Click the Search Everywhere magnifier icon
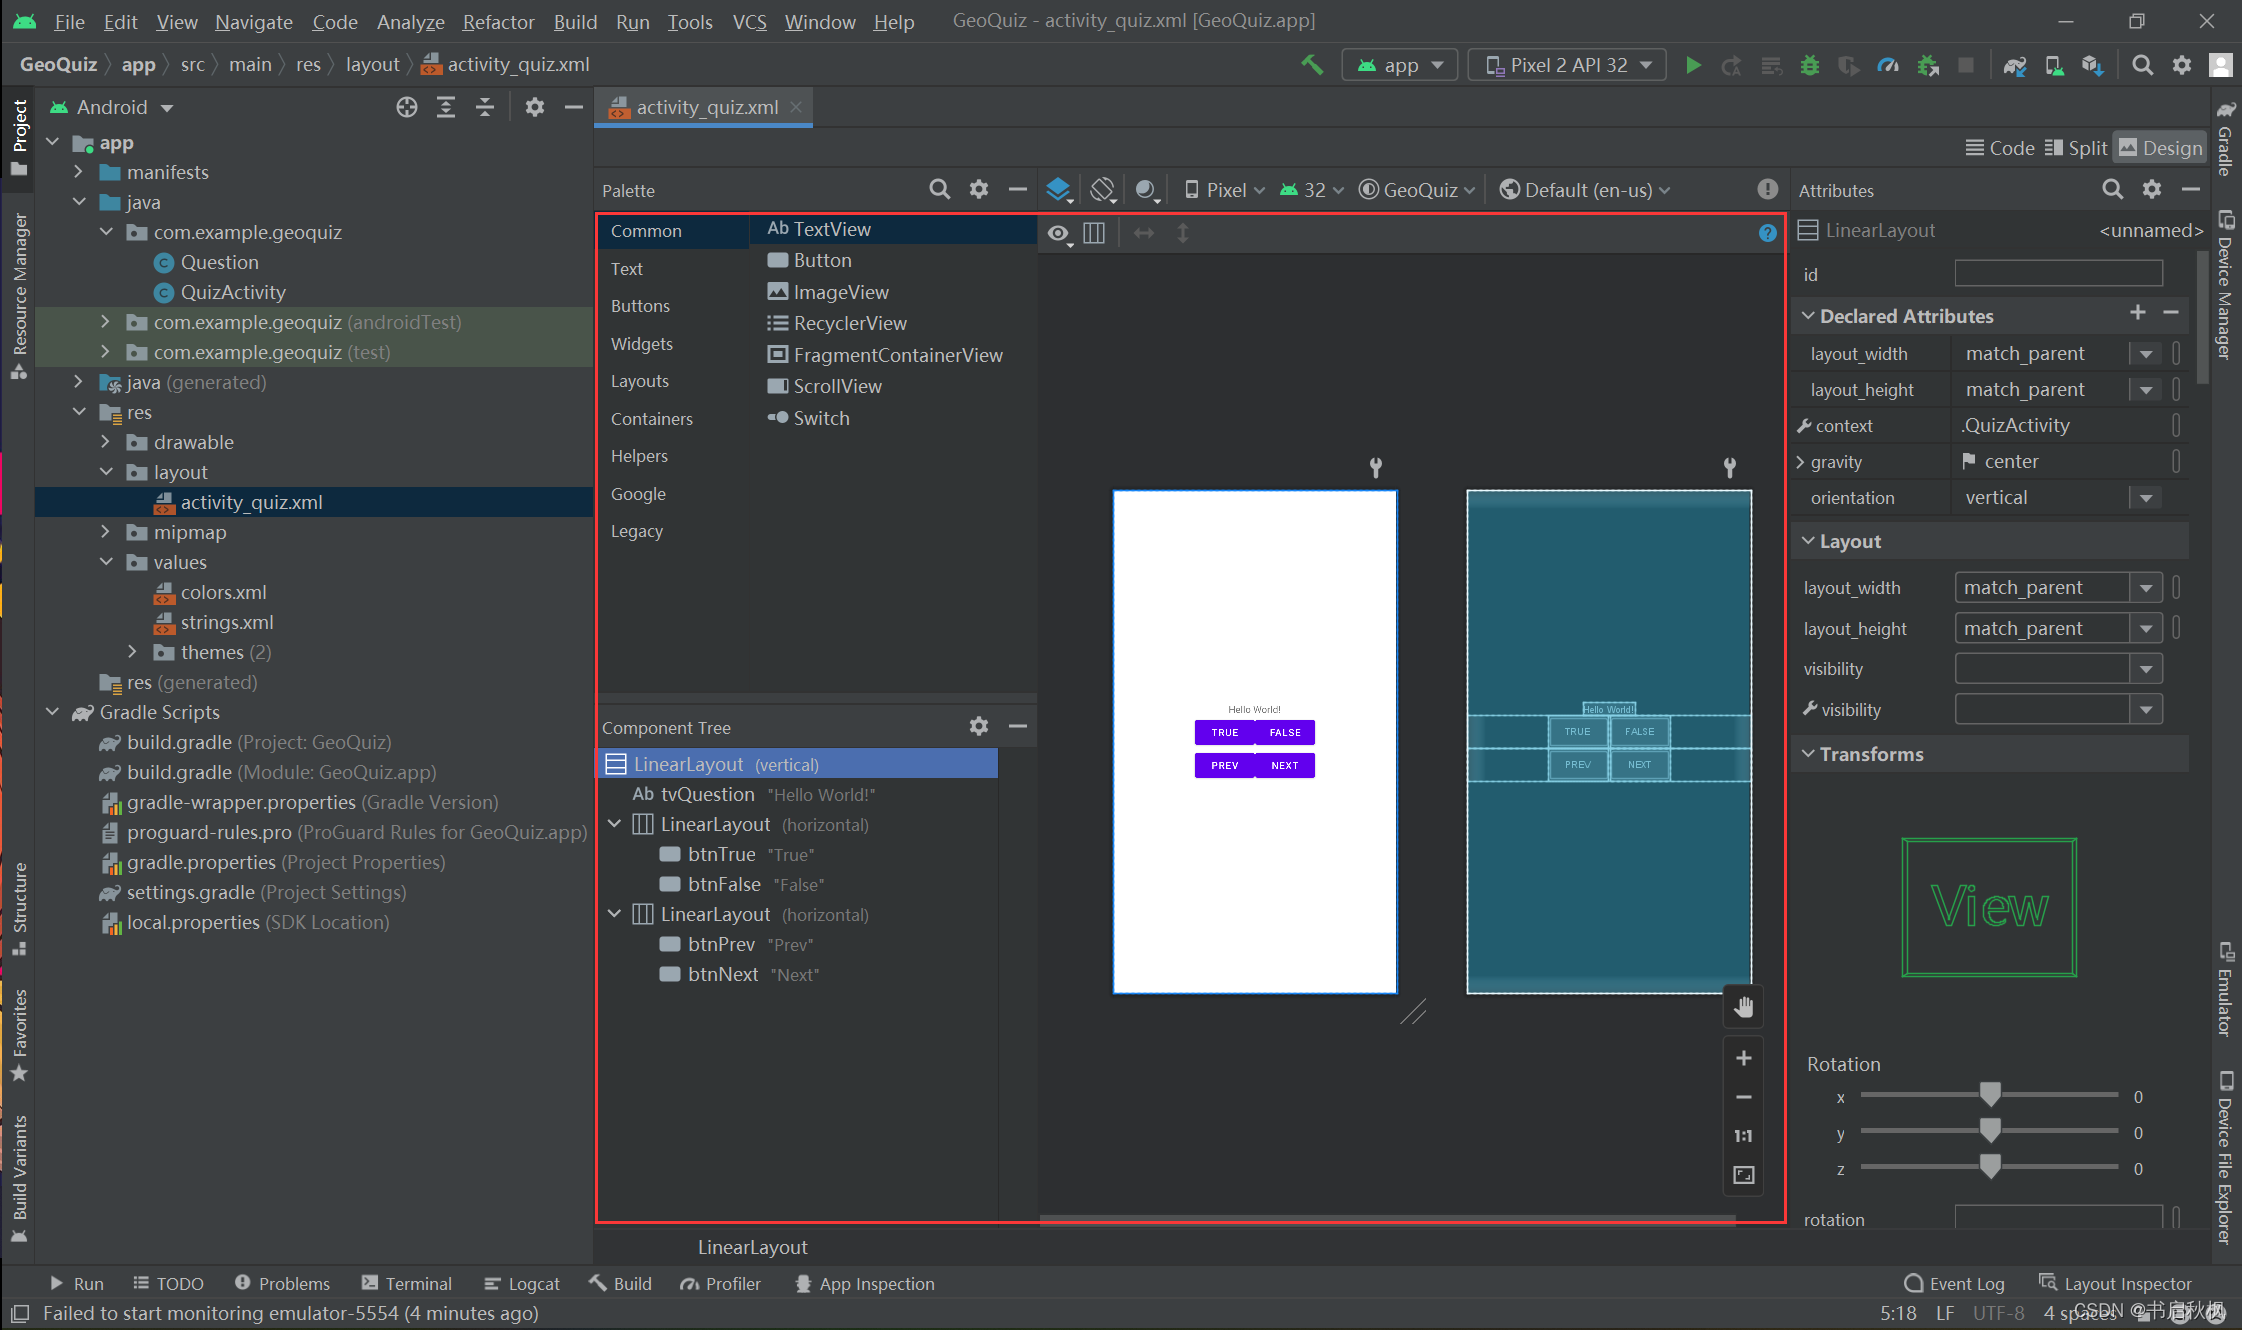Image resolution: width=2242 pixels, height=1330 pixels. [2142, 65]
